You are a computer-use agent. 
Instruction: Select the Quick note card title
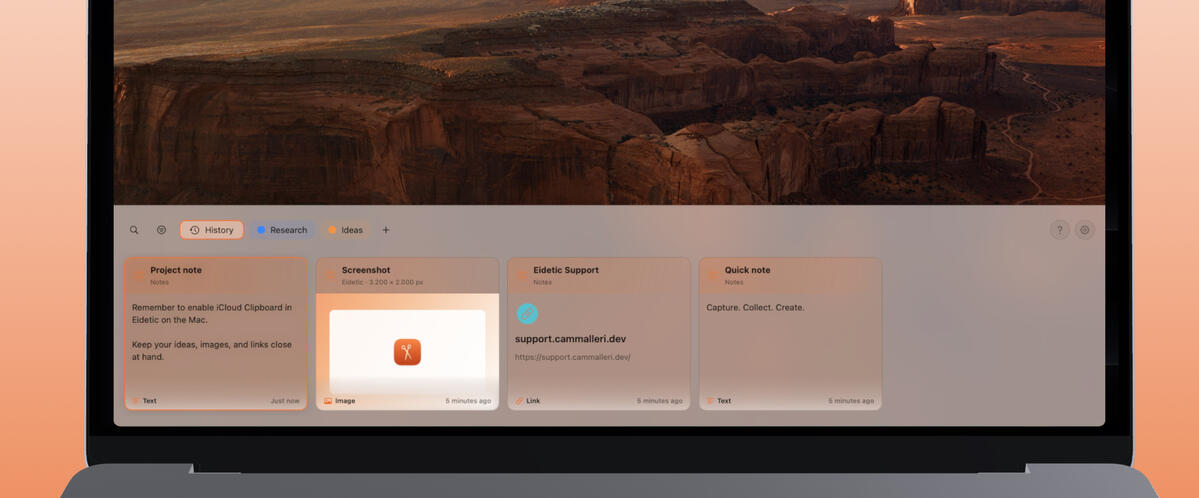coord(748,270)
